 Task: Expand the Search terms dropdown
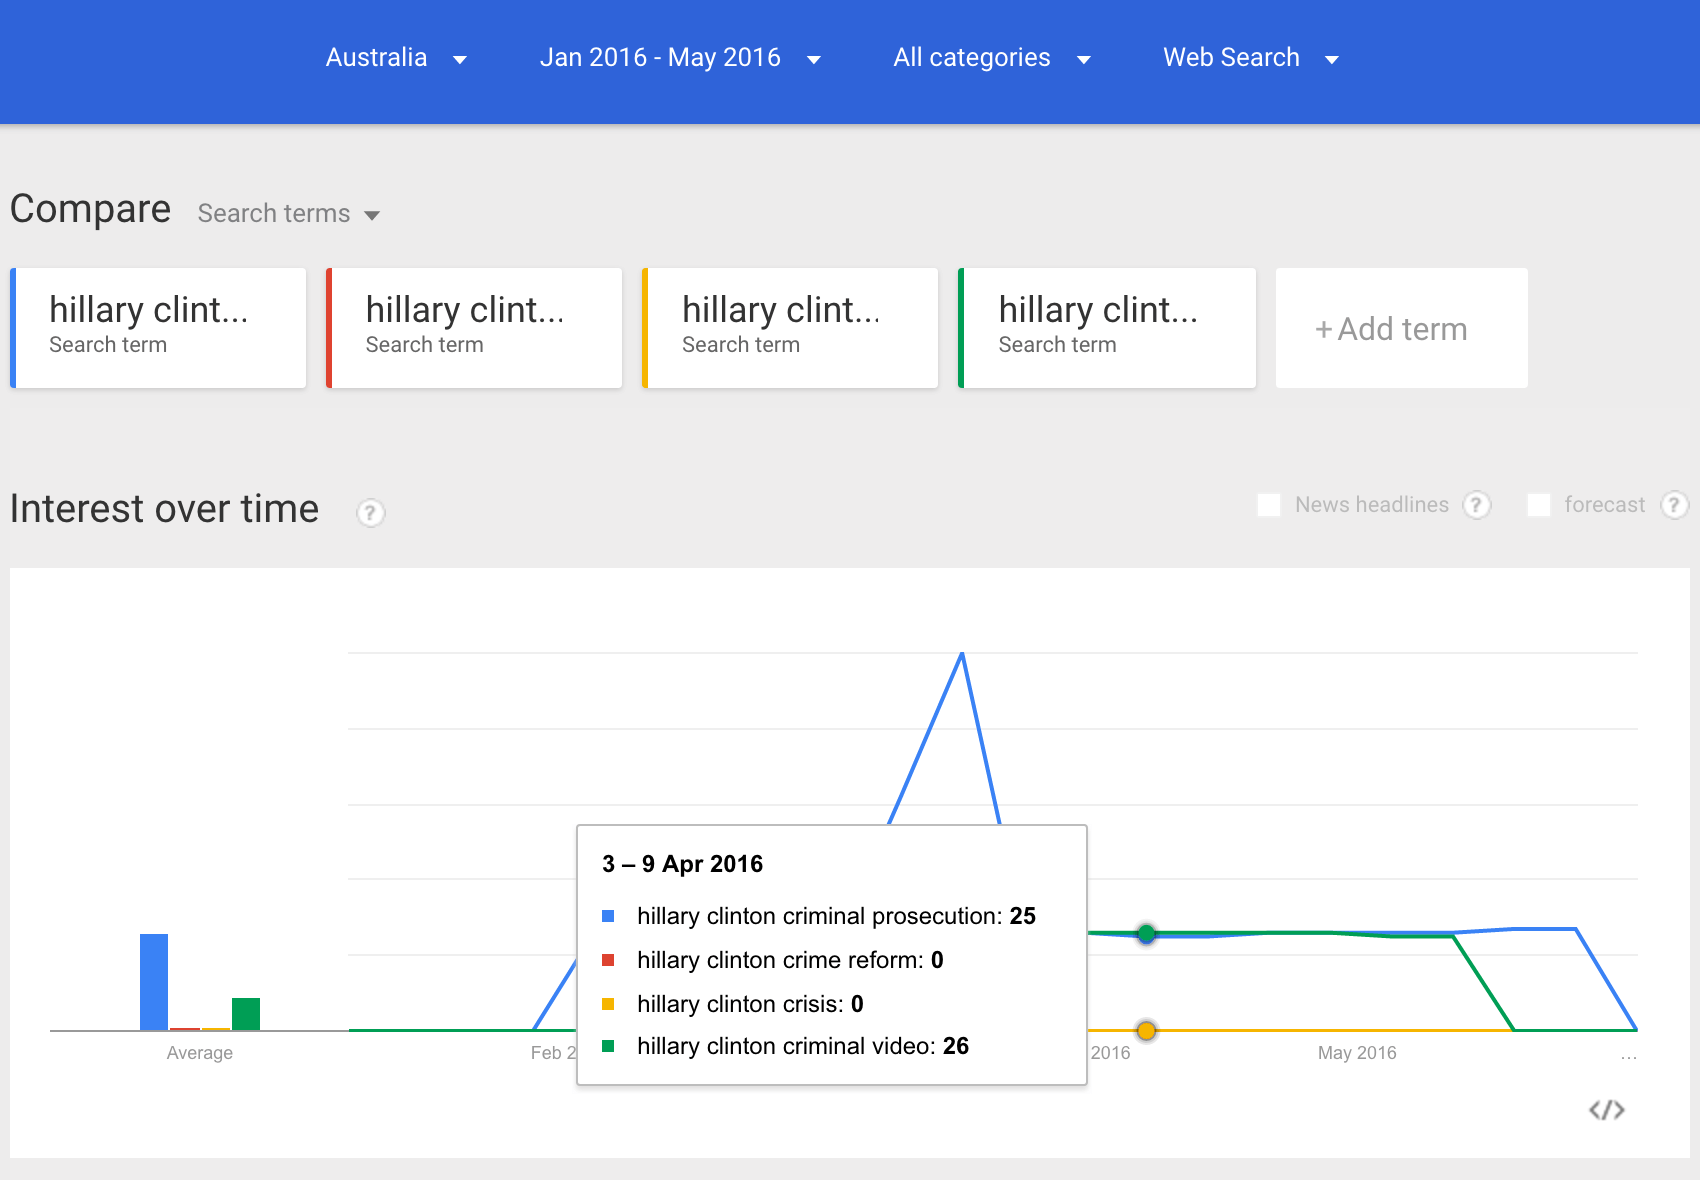pyautogui.click(x=288, y=214)
